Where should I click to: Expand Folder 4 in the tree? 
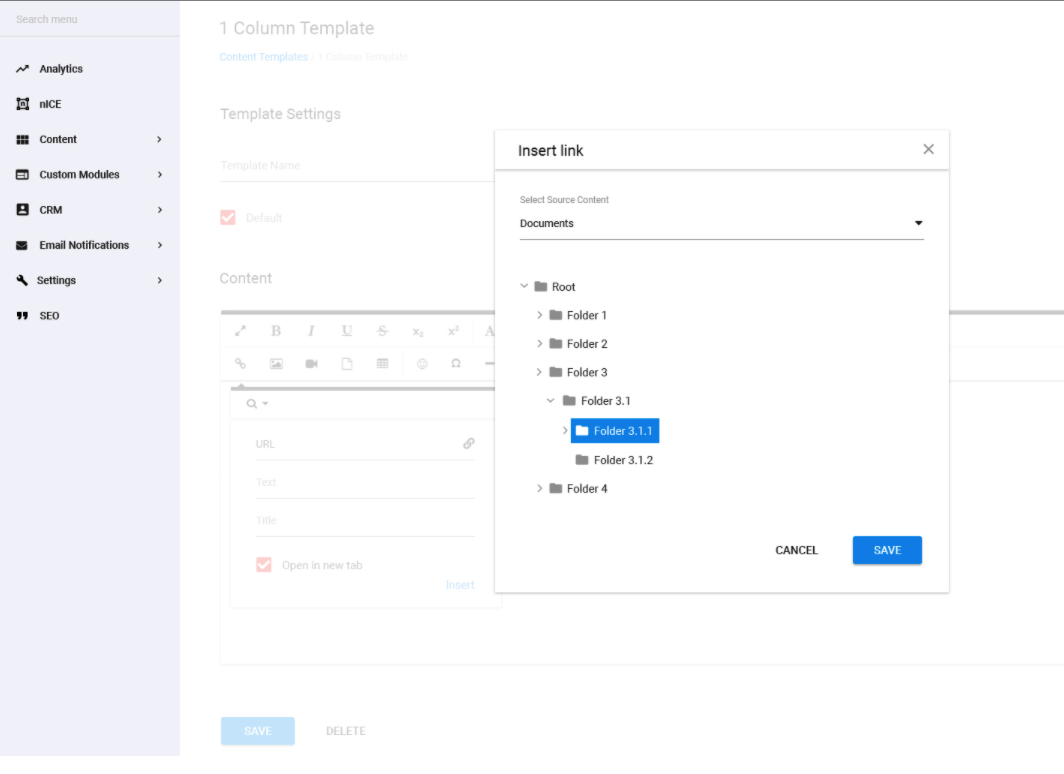pos(540,489)
